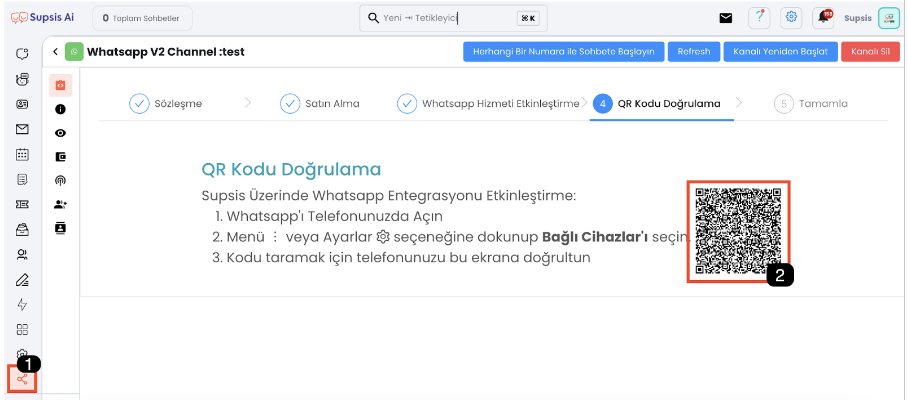This screenshot has height=400, width=908.
Task: Select the QR Kodu Doğrulama step
Action: coord(657,104)
